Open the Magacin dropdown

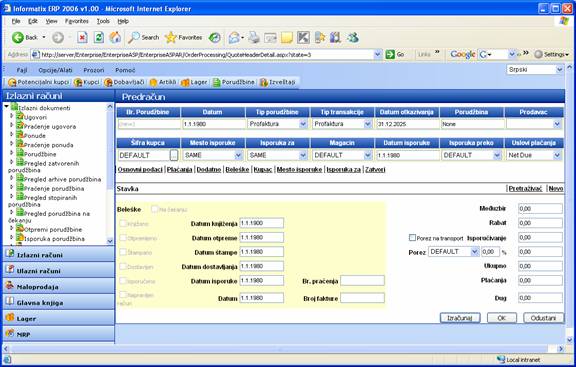pyautogui.click(x=368, y=155)
